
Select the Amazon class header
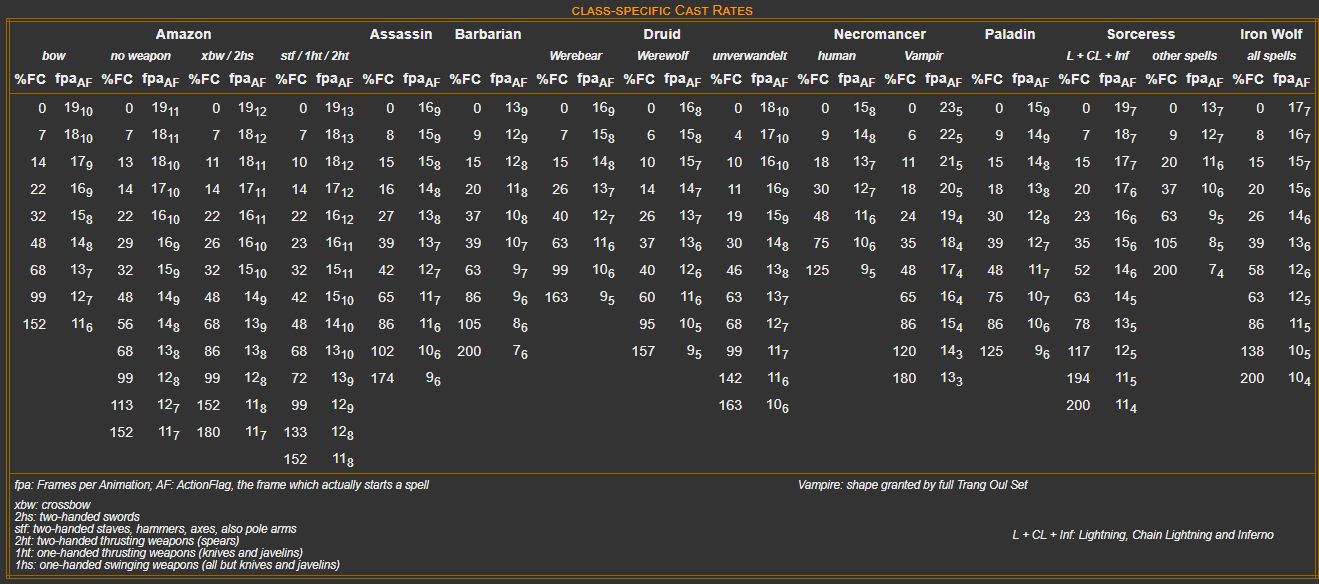pyautogui.click(x=183, y=34)
